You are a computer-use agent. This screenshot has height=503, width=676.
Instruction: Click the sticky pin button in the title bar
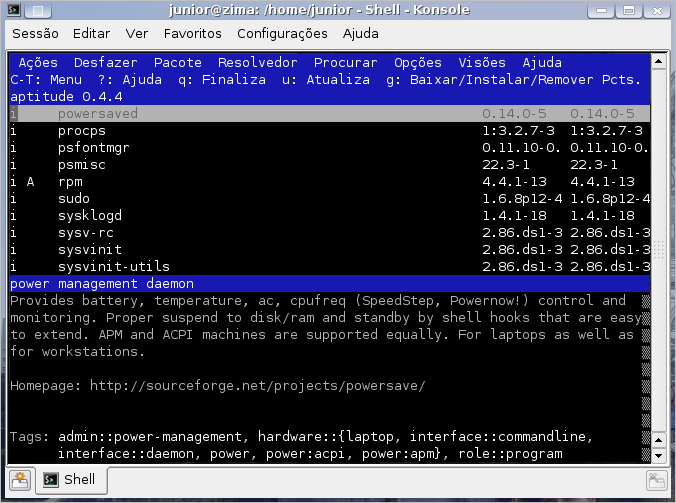(x=38, y=10)
